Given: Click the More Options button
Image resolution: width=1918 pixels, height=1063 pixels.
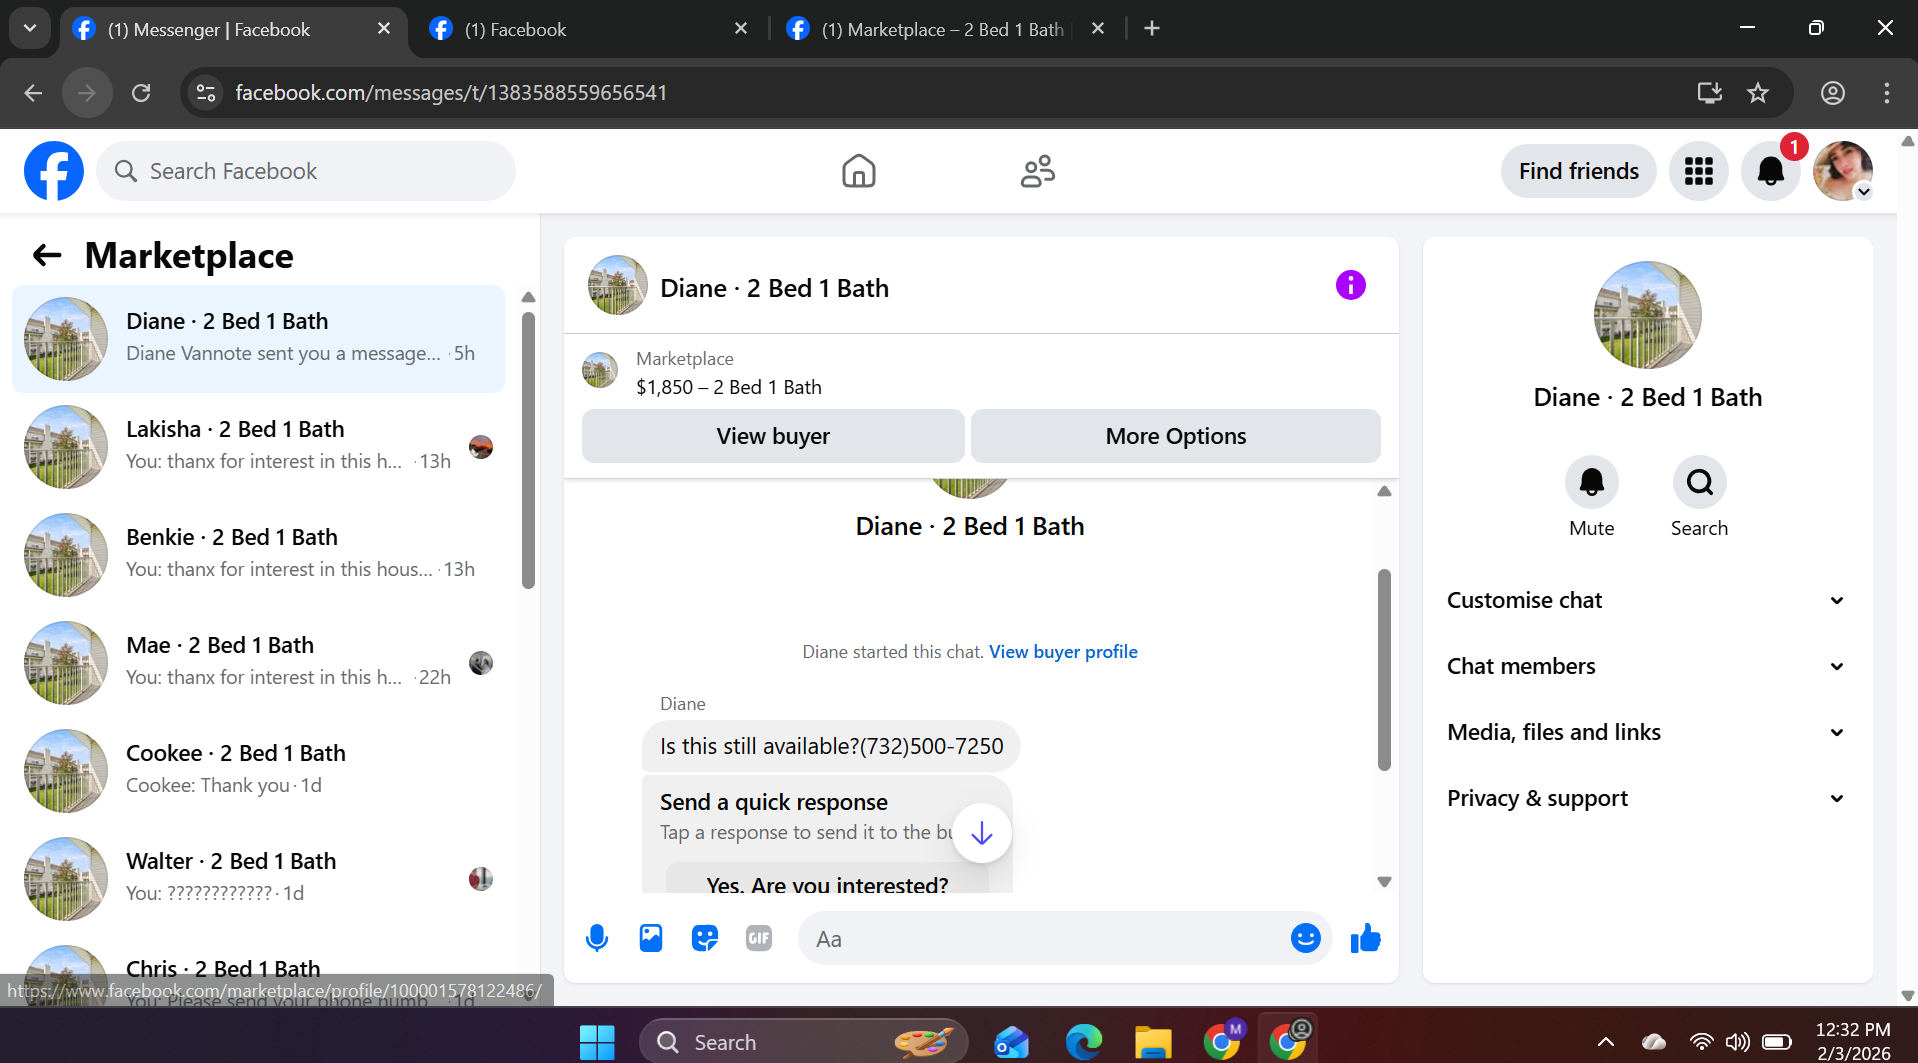Looking at the screenshot, I should (x=1176, y=436).
